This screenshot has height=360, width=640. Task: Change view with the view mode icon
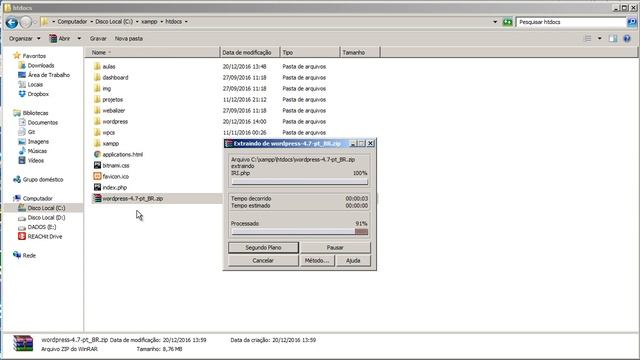point(588,38)
